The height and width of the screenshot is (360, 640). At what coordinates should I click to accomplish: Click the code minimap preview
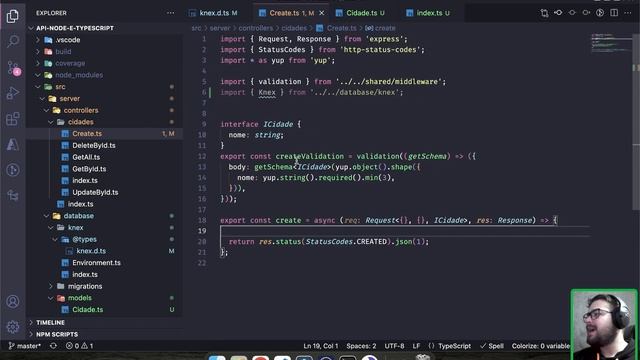click(611, 42)
